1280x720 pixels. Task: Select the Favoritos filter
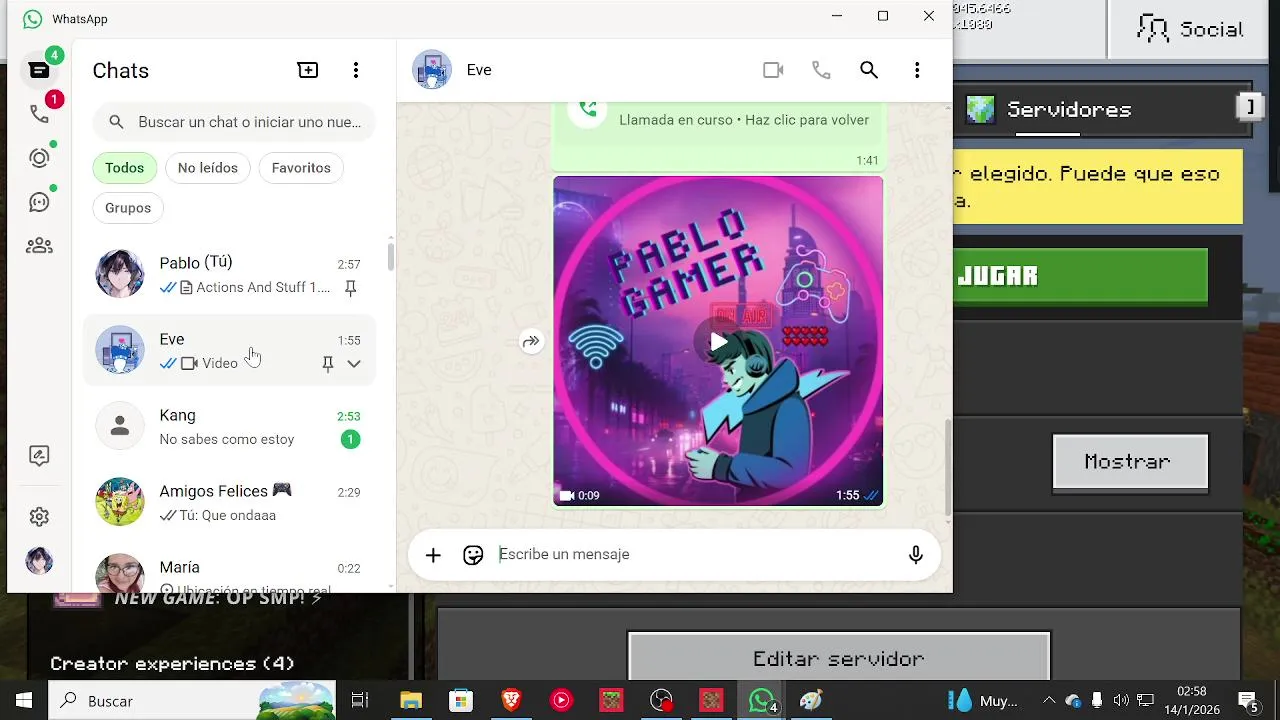[301, 168]
